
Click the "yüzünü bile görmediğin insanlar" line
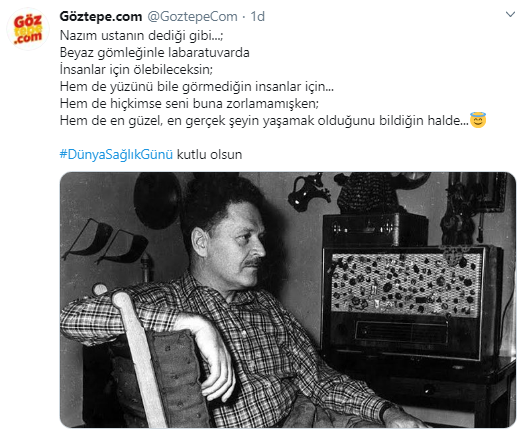coord(197,86)
